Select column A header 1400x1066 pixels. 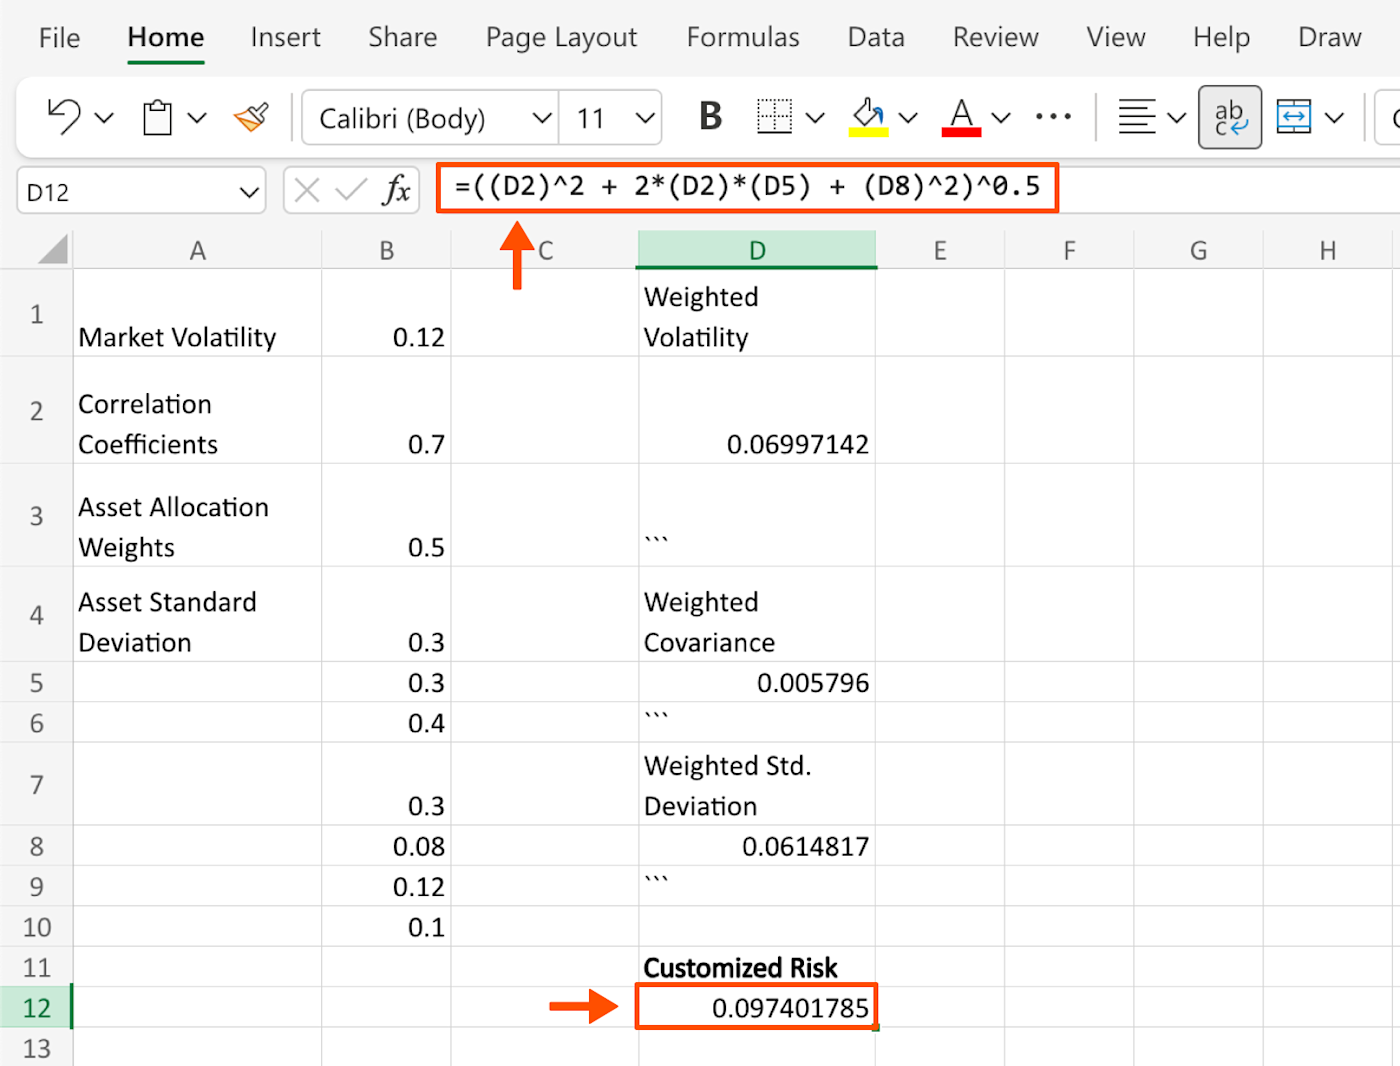197,250
